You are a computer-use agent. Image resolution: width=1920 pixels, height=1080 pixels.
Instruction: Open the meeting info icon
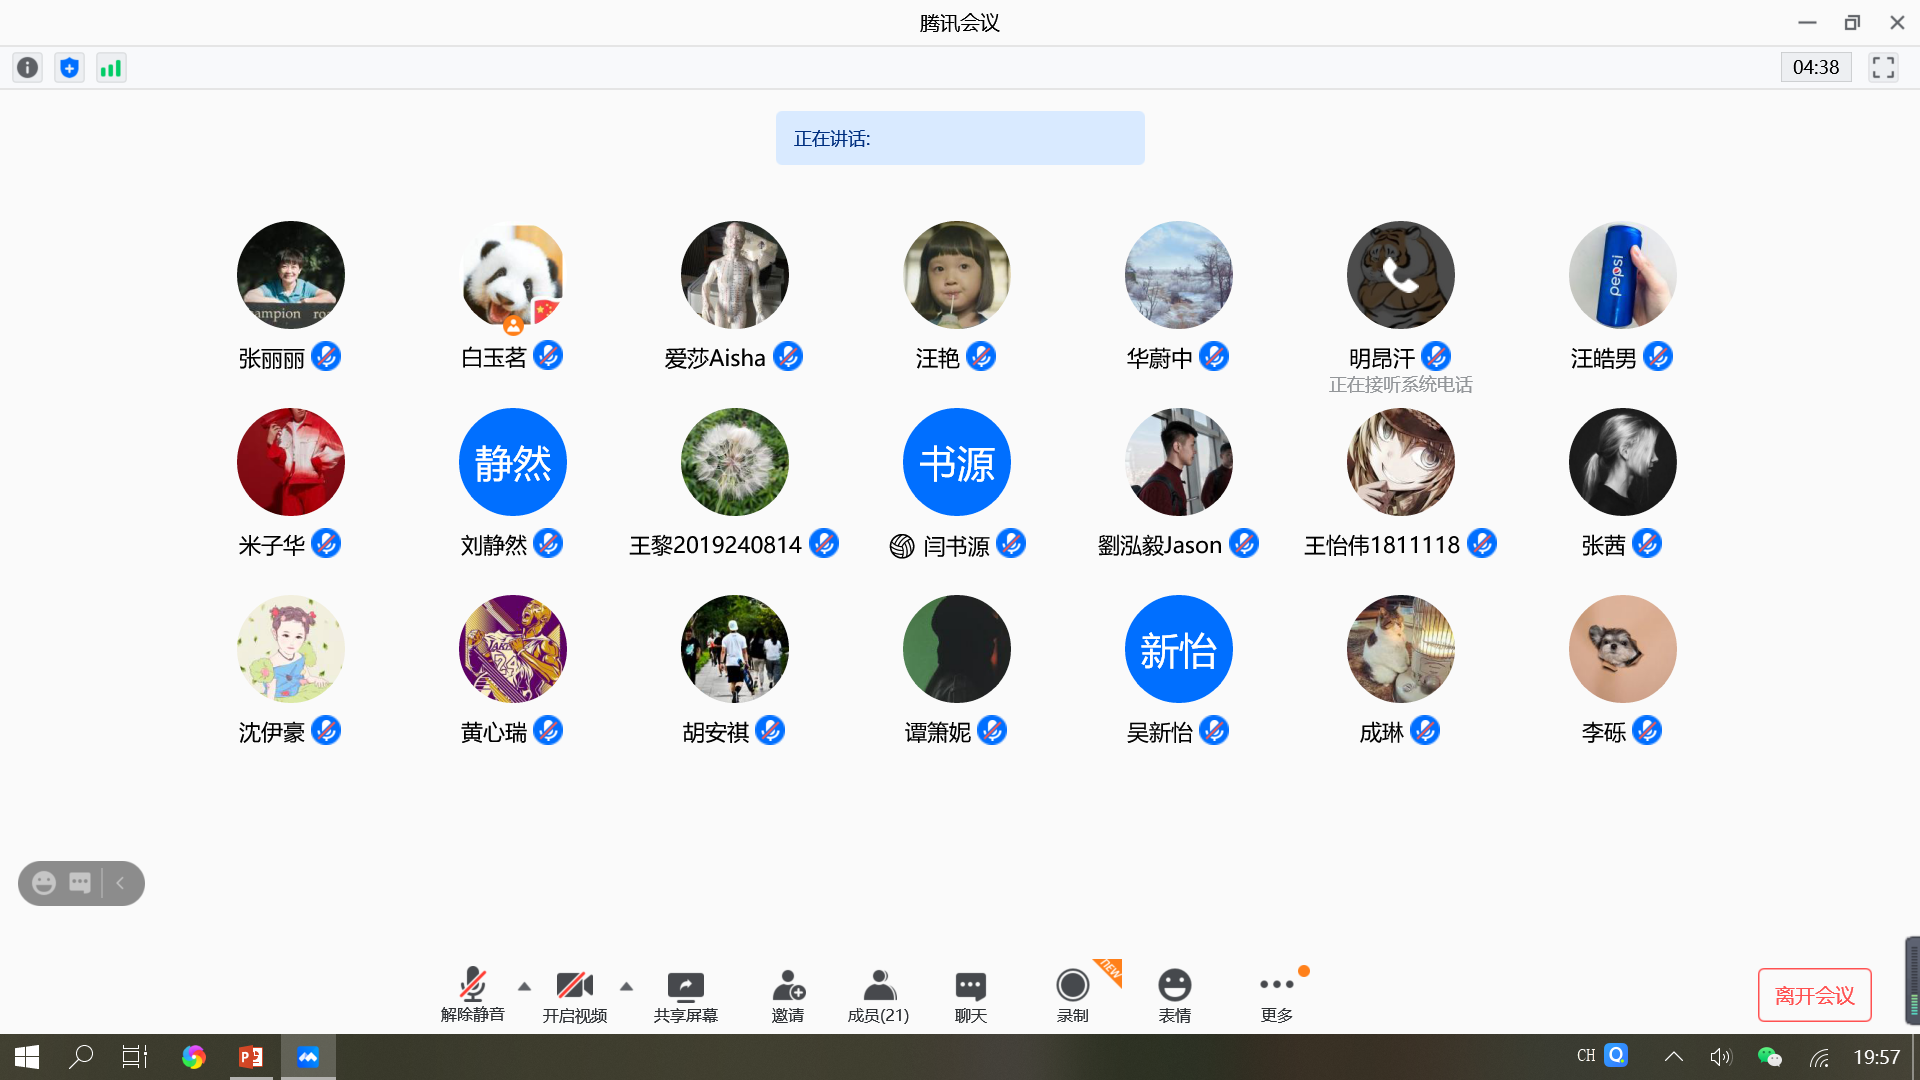(28, 68)
